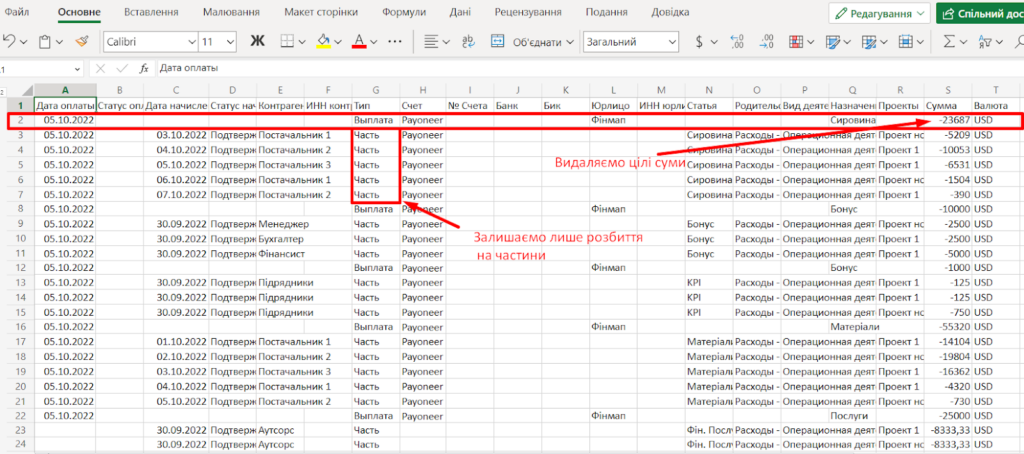1024x454 pixels.
Task: Apply yellow fill color bucket
Action: coord(323,42)
